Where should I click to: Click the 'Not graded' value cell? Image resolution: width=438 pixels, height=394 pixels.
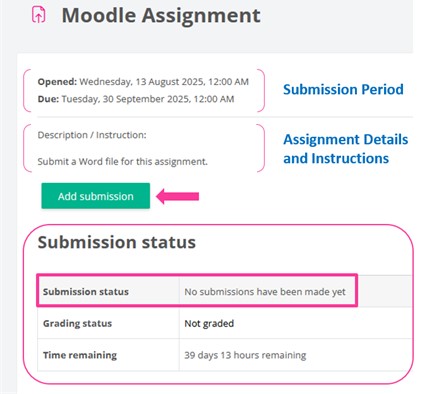[x=295, y=323]
